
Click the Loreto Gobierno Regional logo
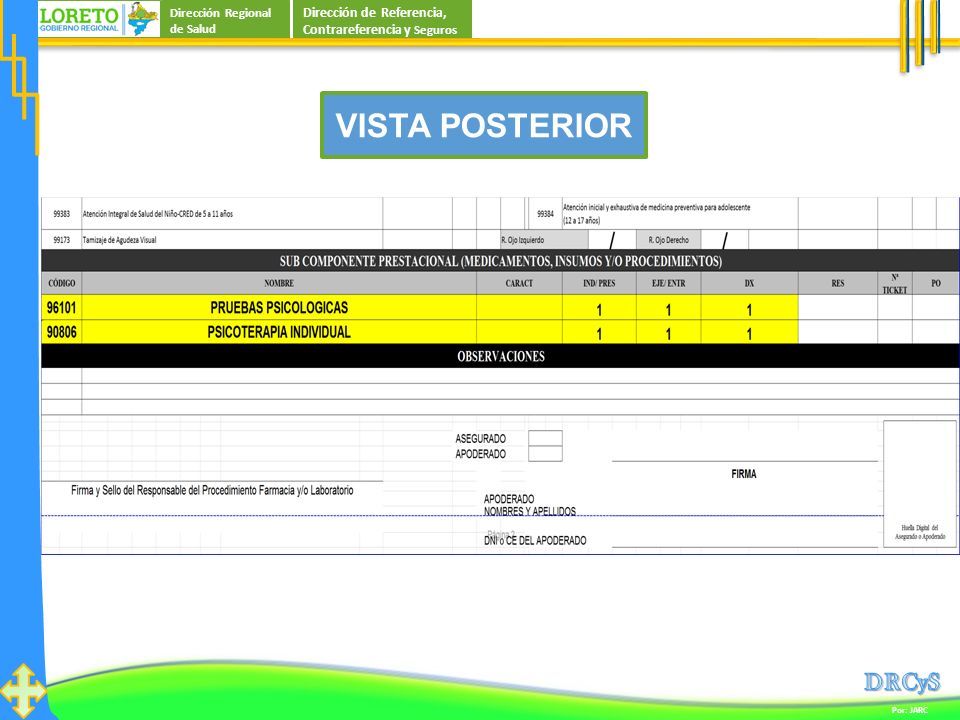[x=99, y=19]
